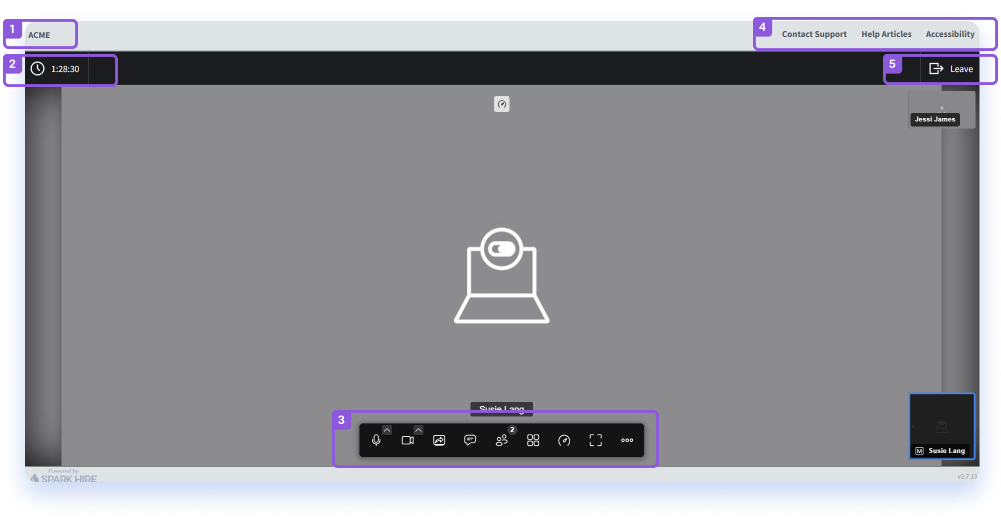Select Susie Lang video thumbnail
Image resolution: width=1001 pixels, height=518 pixels.
pyautogui.click(x=942, y=425)
